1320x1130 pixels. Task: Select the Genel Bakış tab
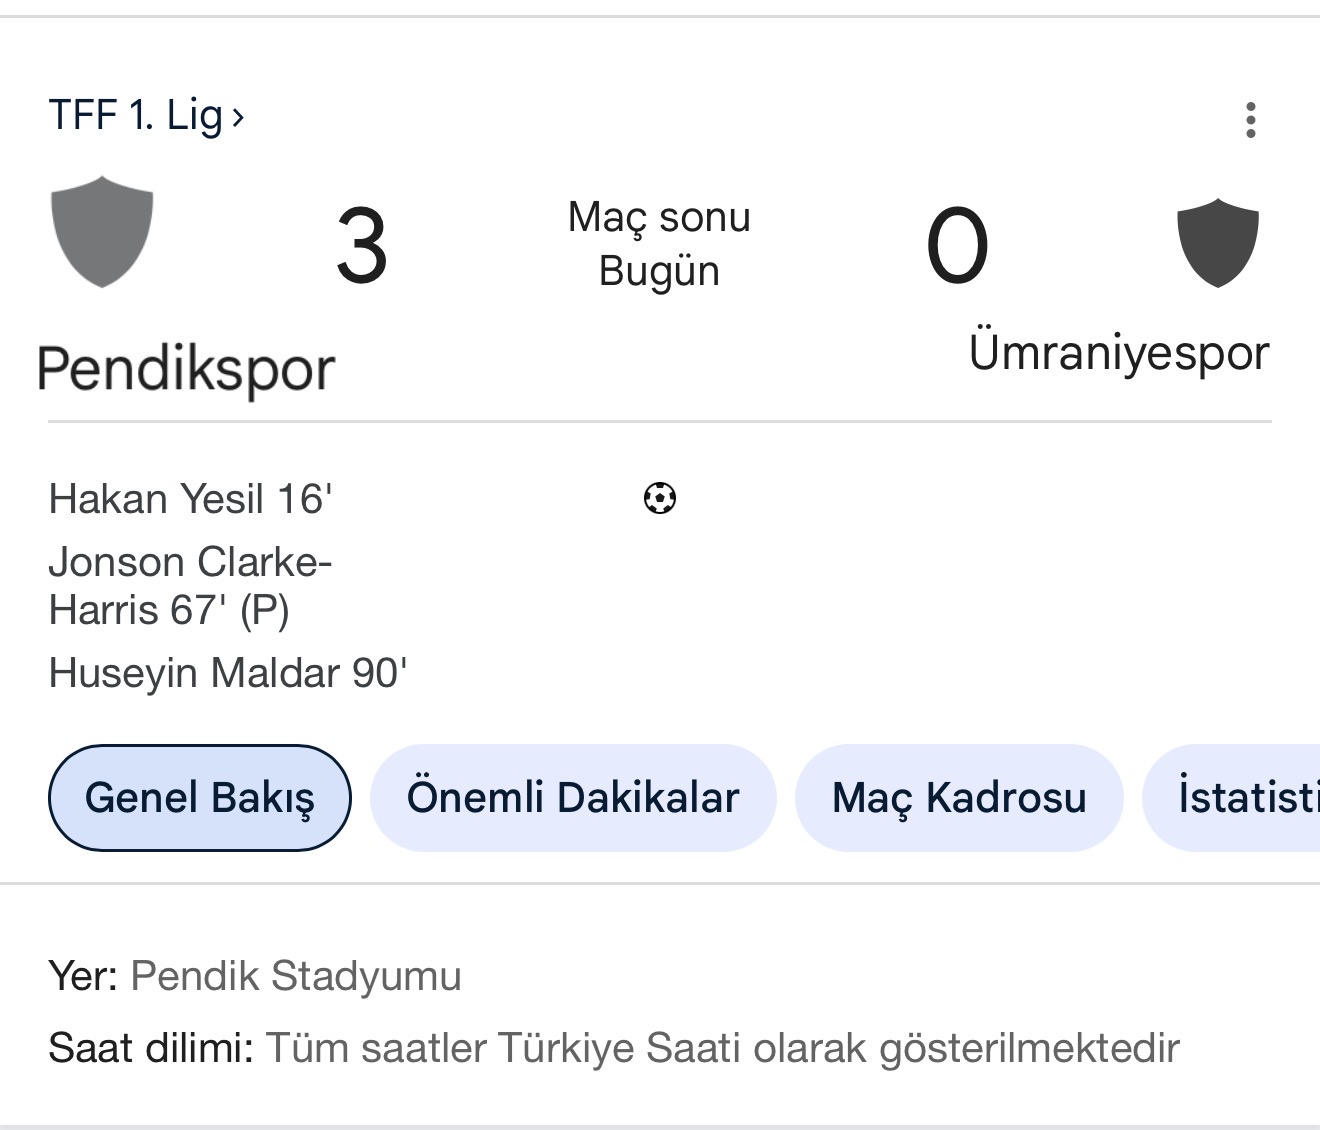click(x=200, y=798)
